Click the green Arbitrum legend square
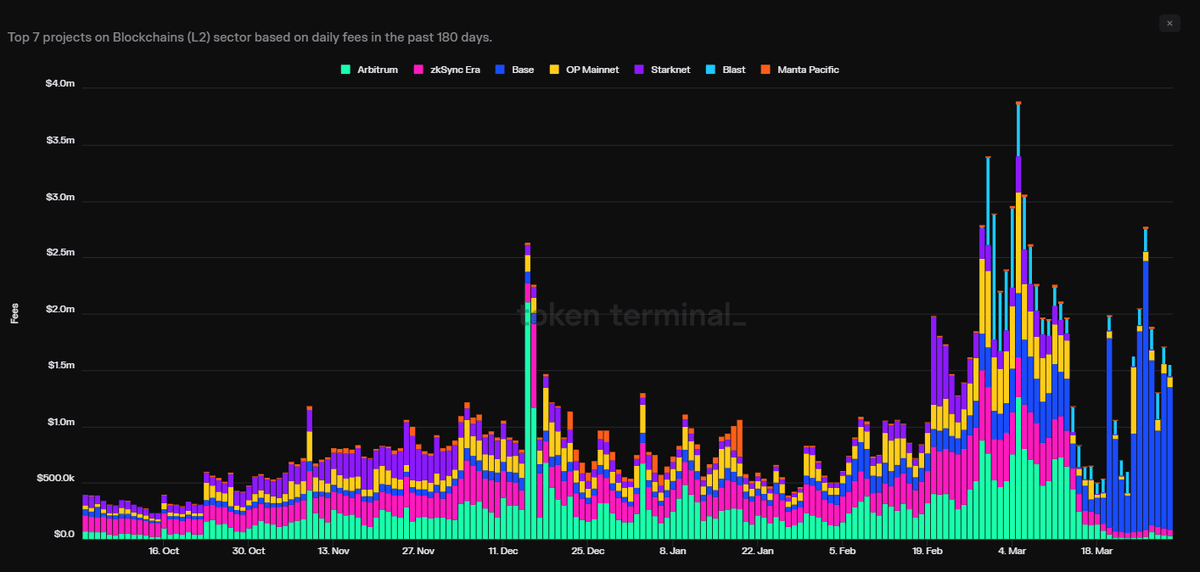Screen dimensions: 1200x572 346,70
